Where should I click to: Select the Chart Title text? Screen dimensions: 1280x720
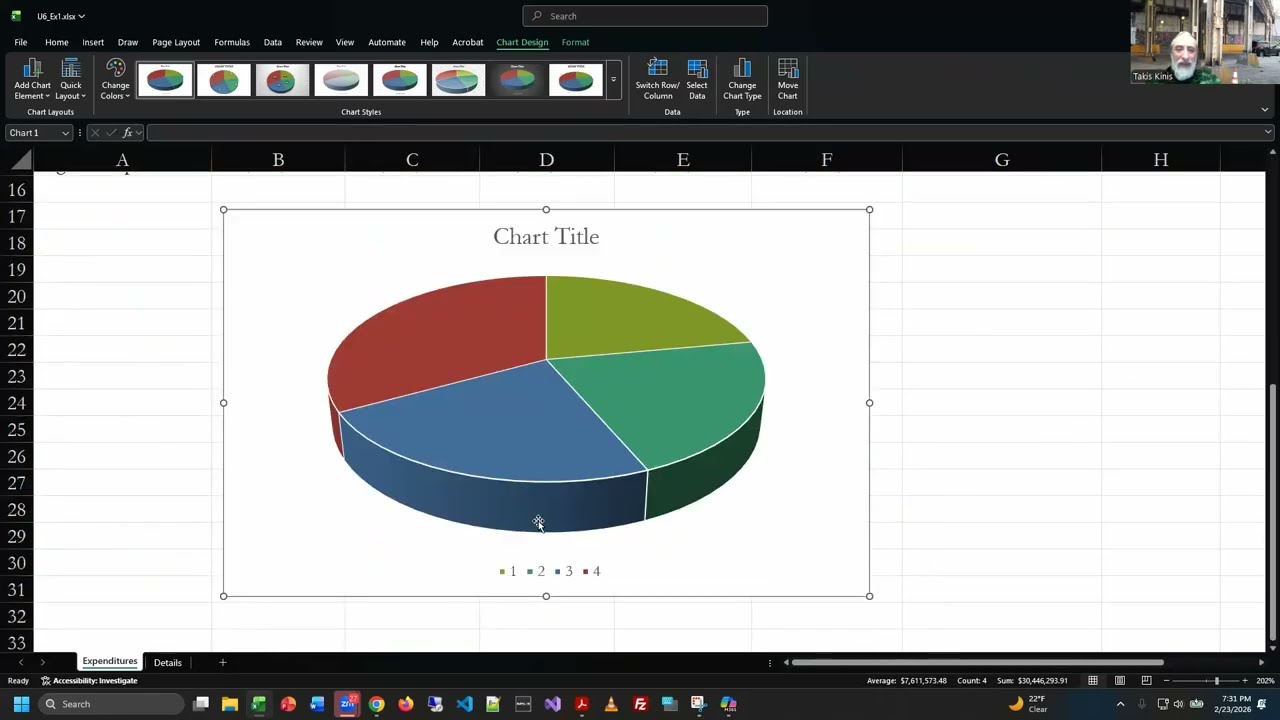point(546,237)
